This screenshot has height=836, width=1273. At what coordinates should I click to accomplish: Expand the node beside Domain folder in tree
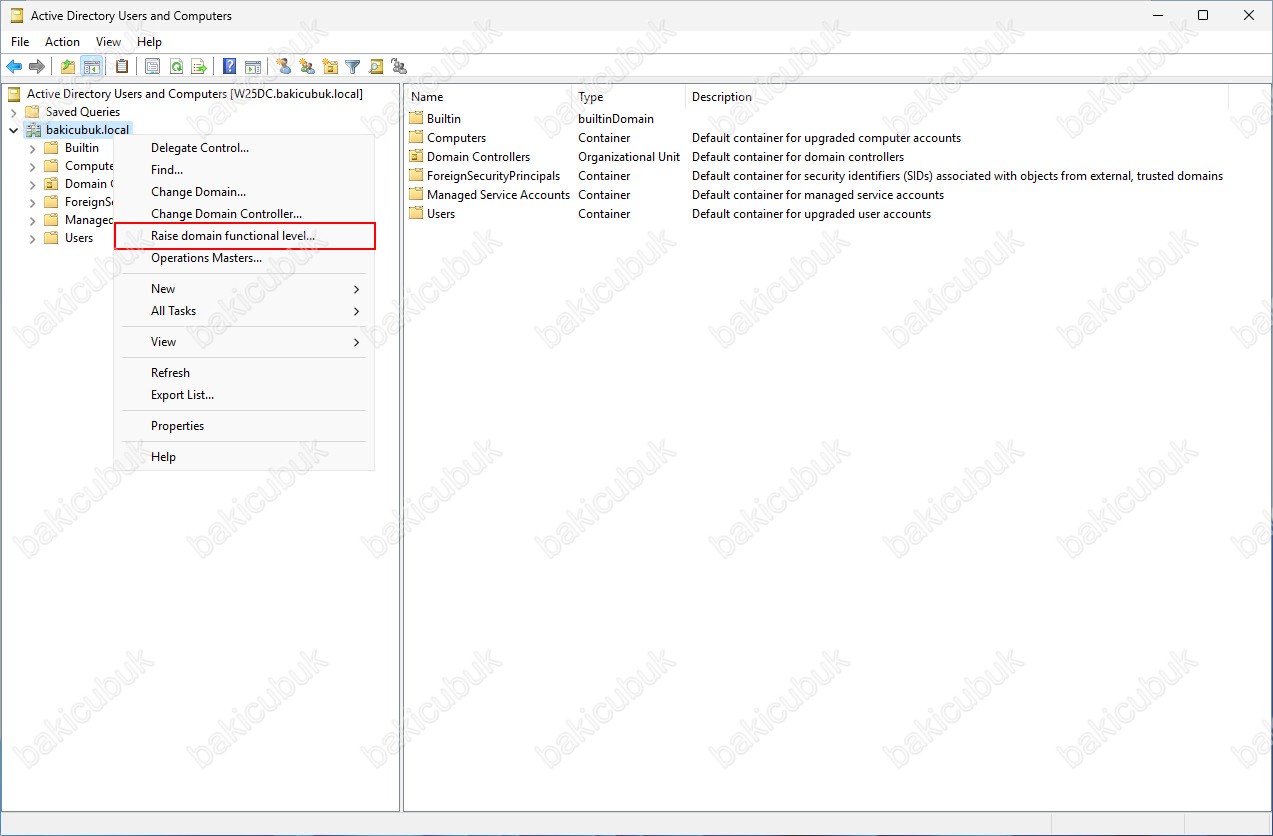point(32,184)
